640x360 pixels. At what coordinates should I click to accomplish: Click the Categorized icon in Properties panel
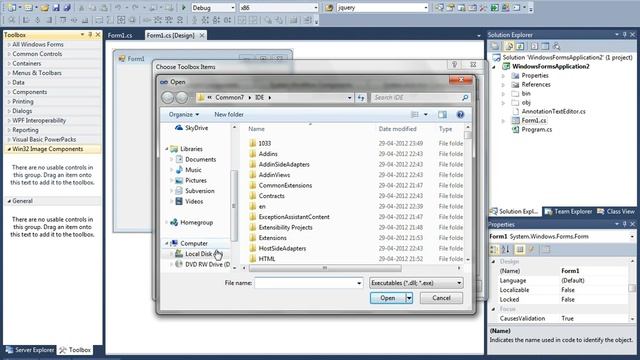[494, 249]
